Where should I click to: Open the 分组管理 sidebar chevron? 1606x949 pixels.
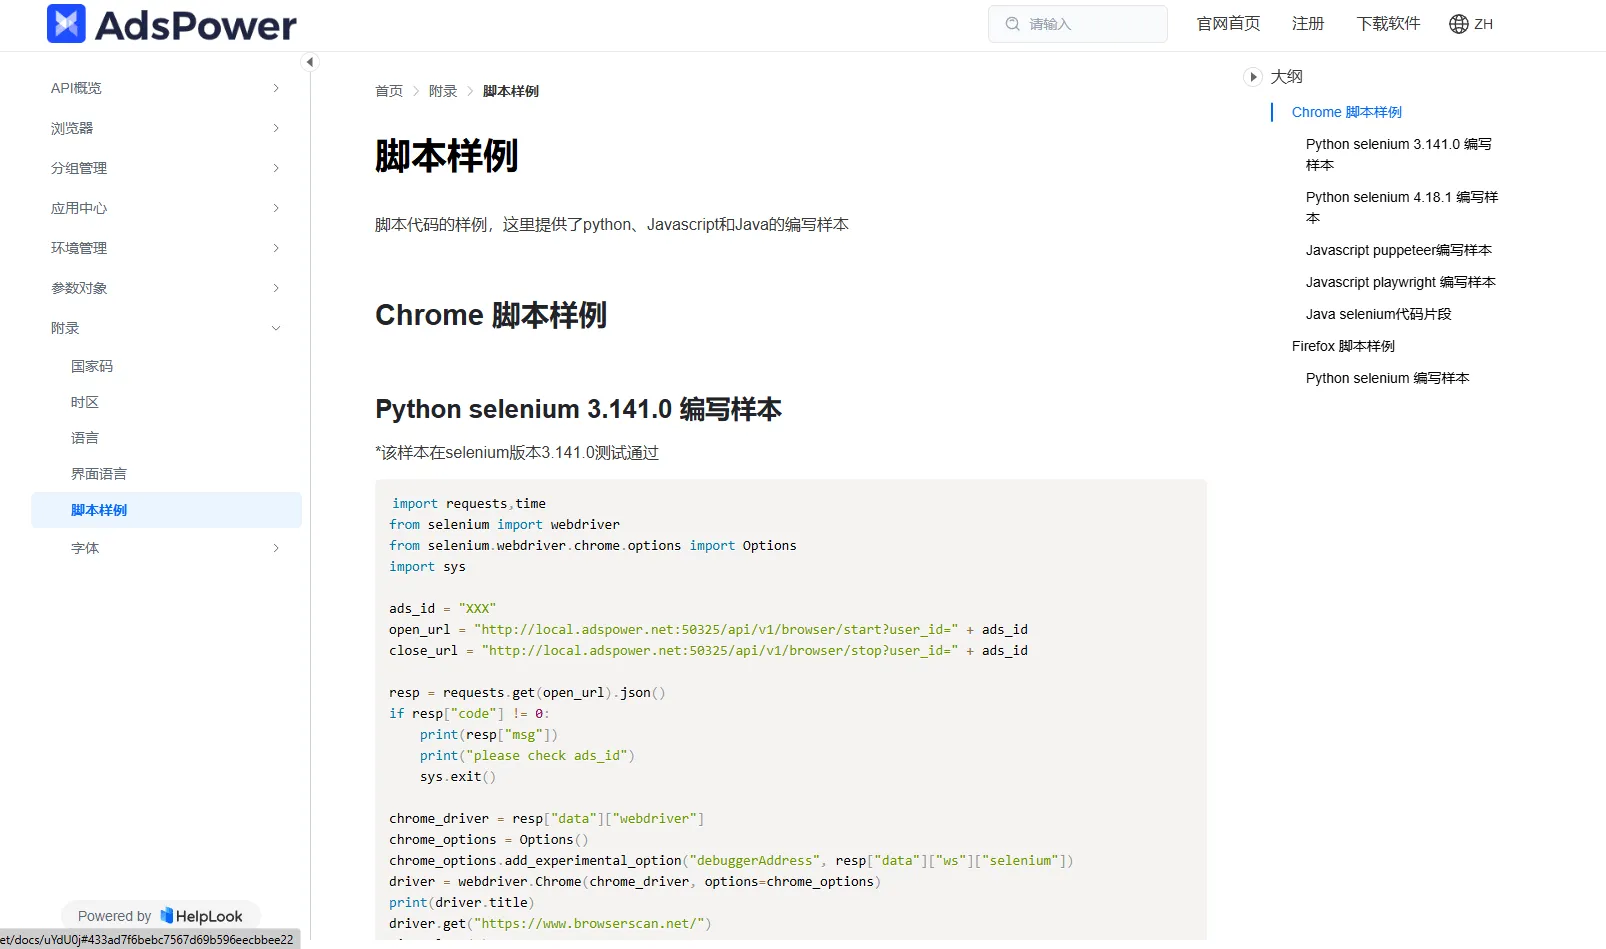coord(276,168)
